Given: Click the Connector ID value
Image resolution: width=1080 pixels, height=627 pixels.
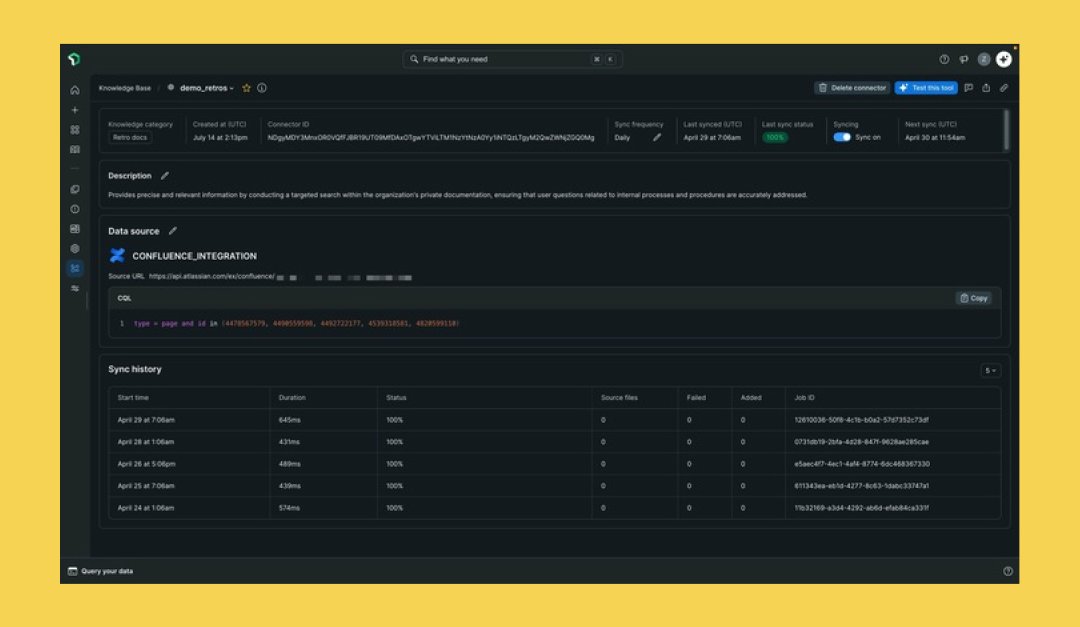Looking at the screenshot, I should 430,137.
